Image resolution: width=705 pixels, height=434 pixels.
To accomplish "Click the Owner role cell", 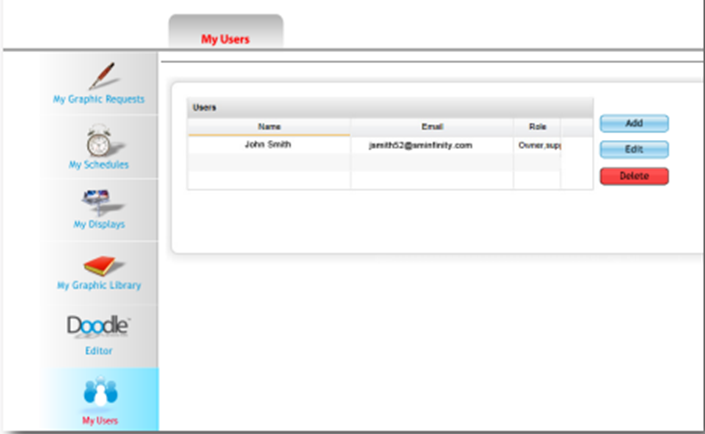I will [537, 145].
